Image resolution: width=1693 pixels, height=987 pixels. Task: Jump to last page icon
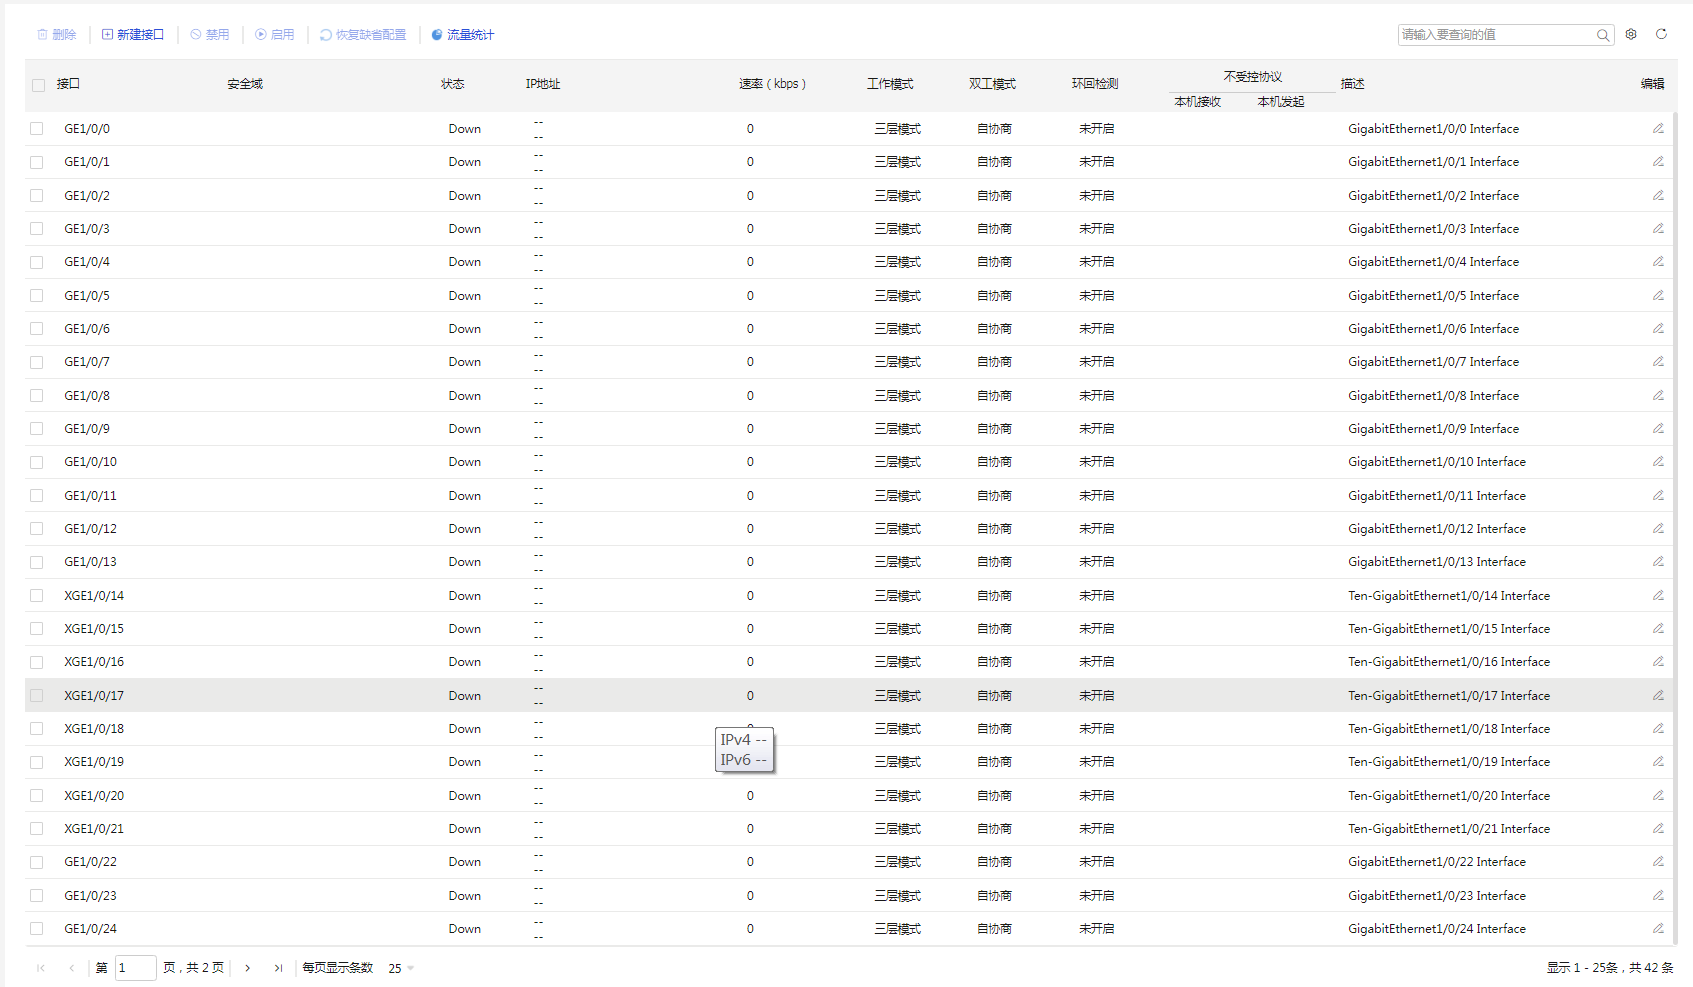tap(278, 968)
